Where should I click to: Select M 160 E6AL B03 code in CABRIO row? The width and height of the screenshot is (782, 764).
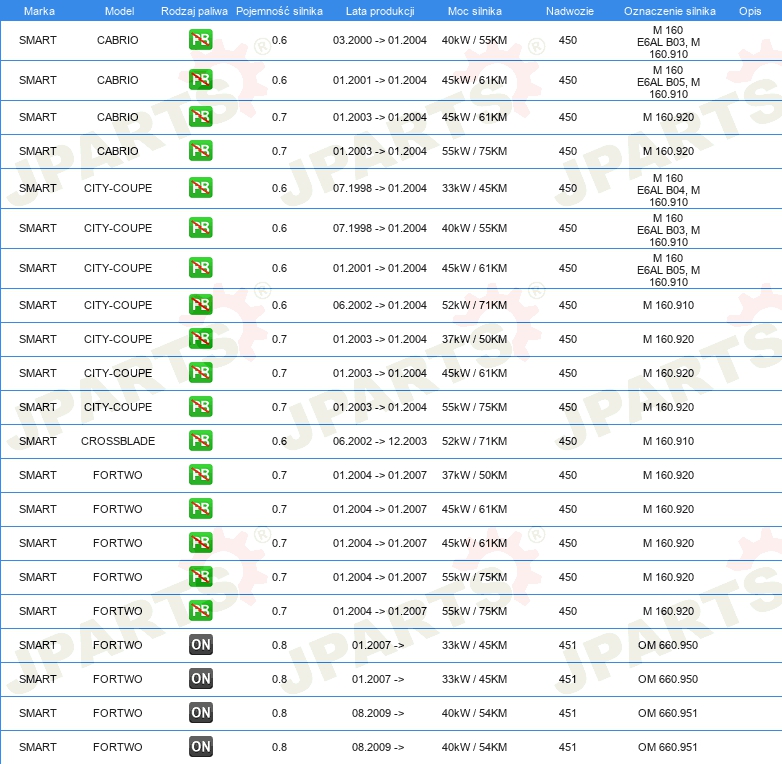668,42
